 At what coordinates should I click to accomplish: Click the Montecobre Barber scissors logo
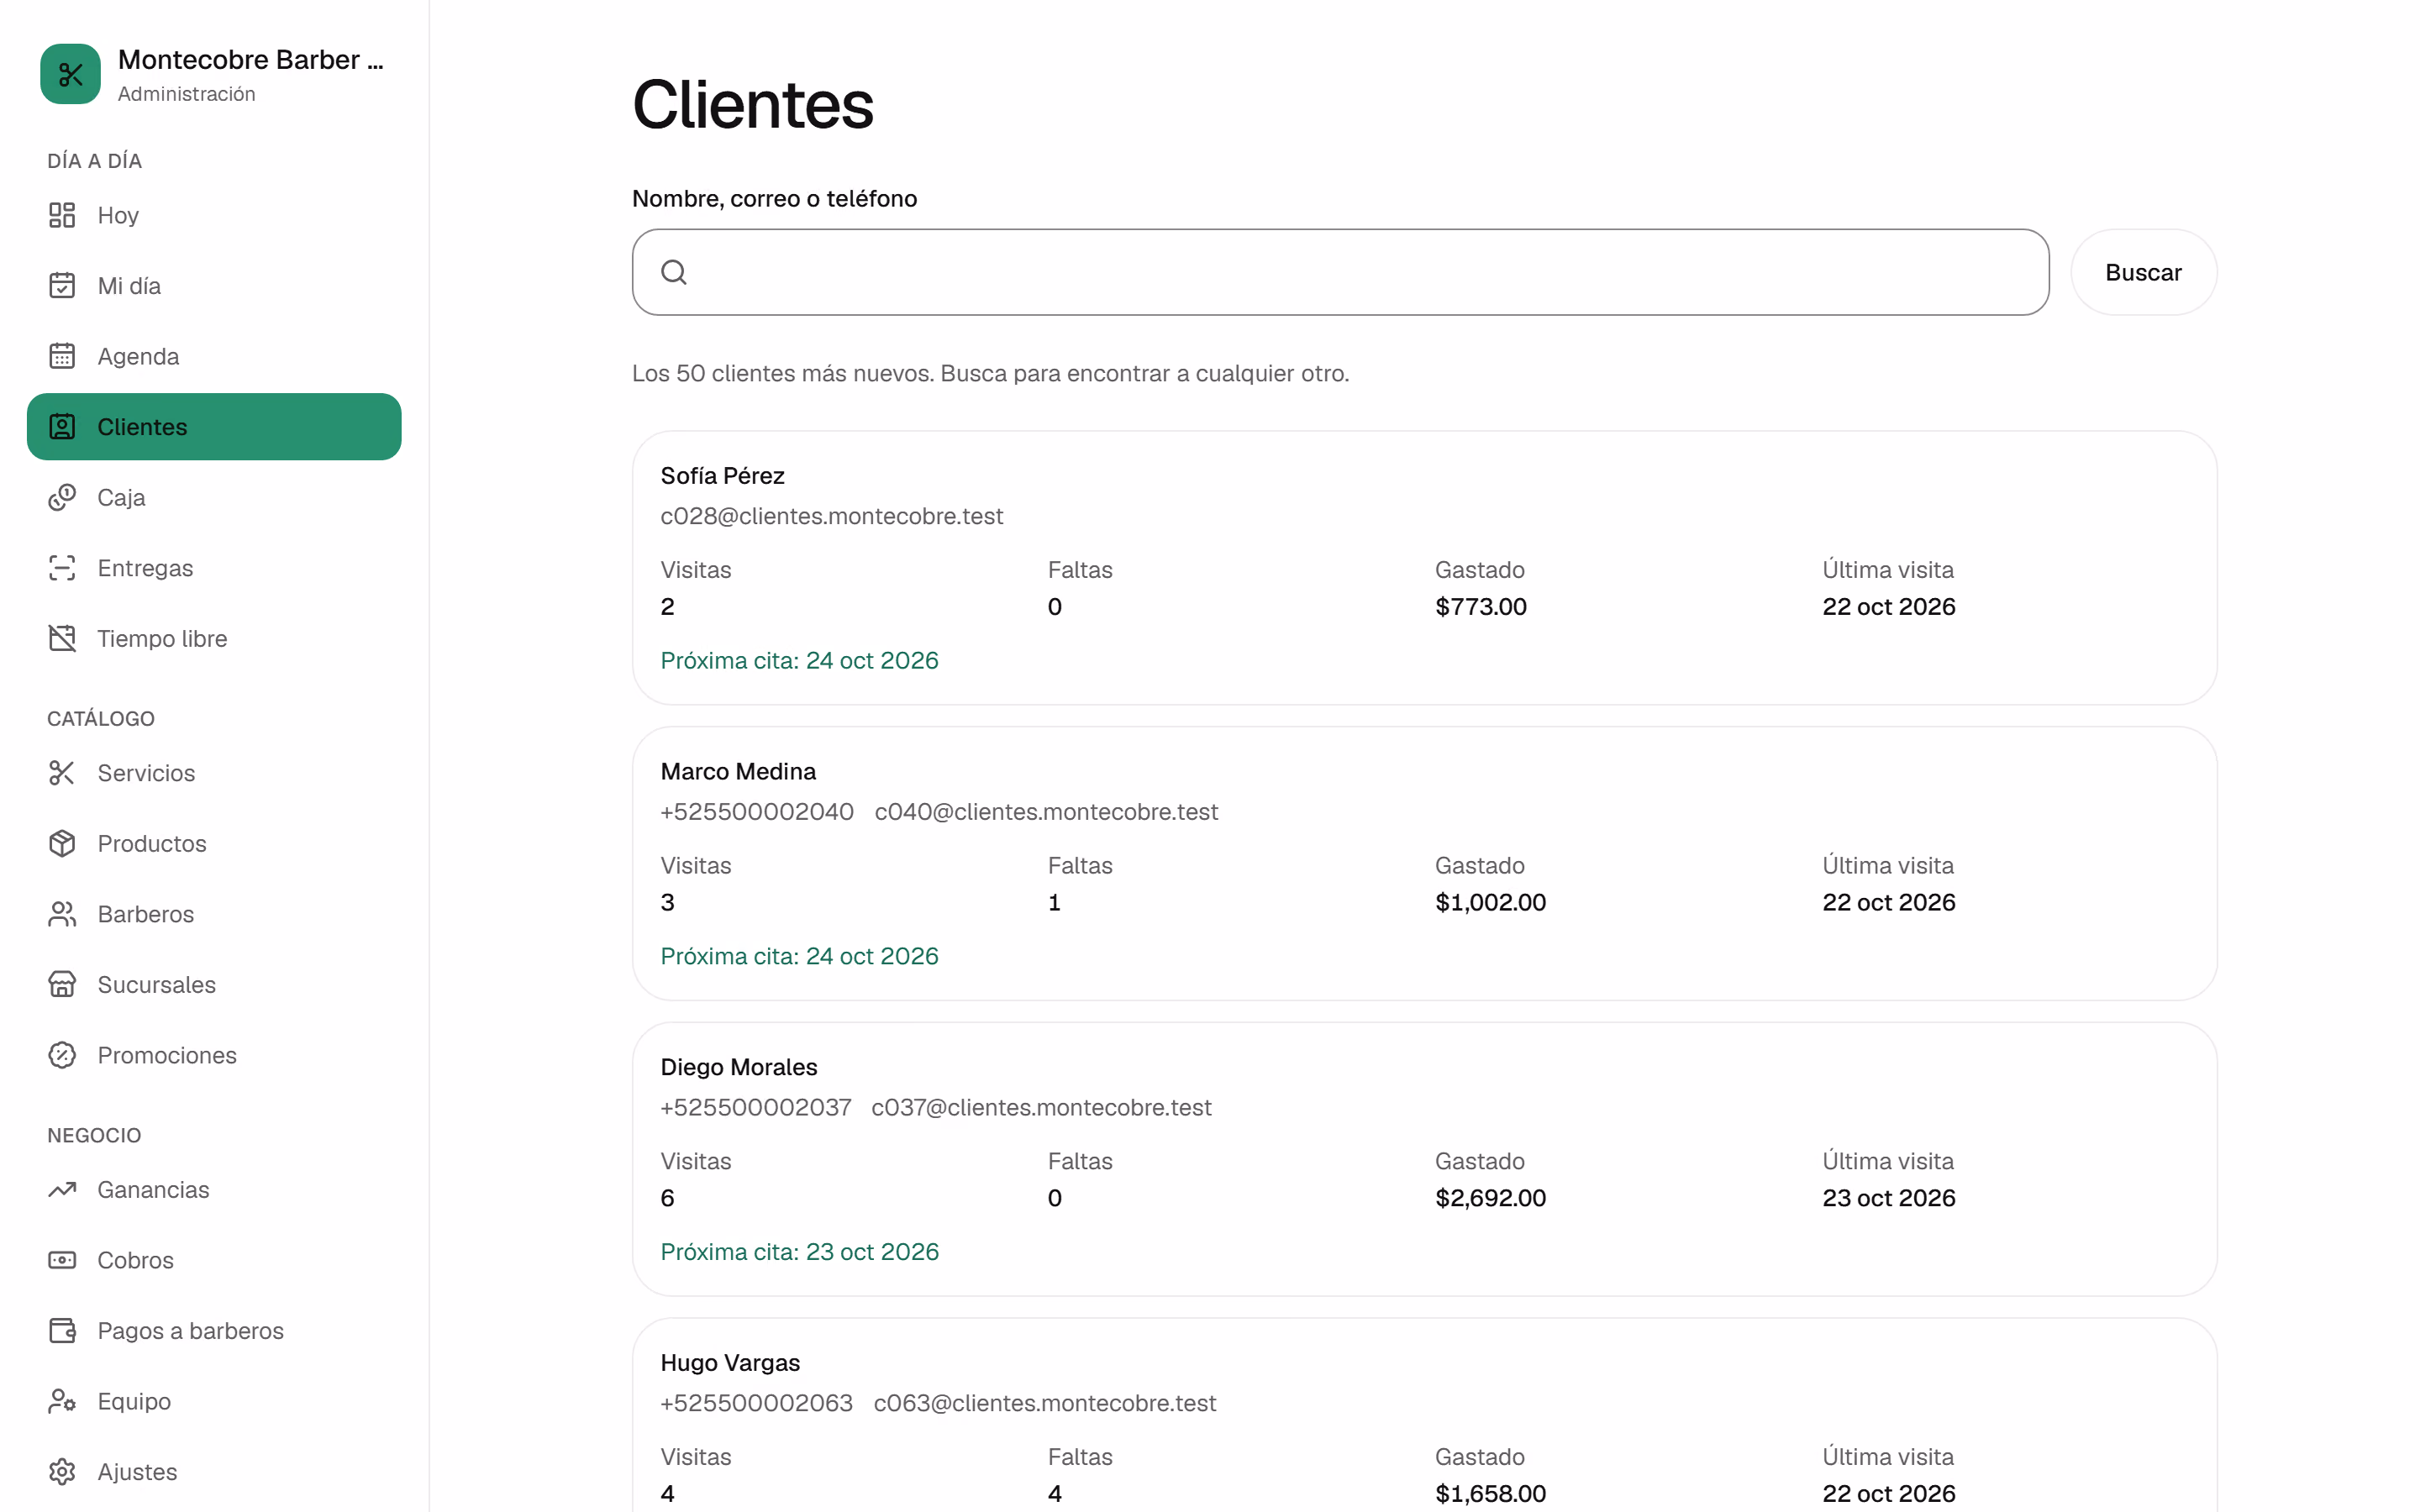coord(70,74)
